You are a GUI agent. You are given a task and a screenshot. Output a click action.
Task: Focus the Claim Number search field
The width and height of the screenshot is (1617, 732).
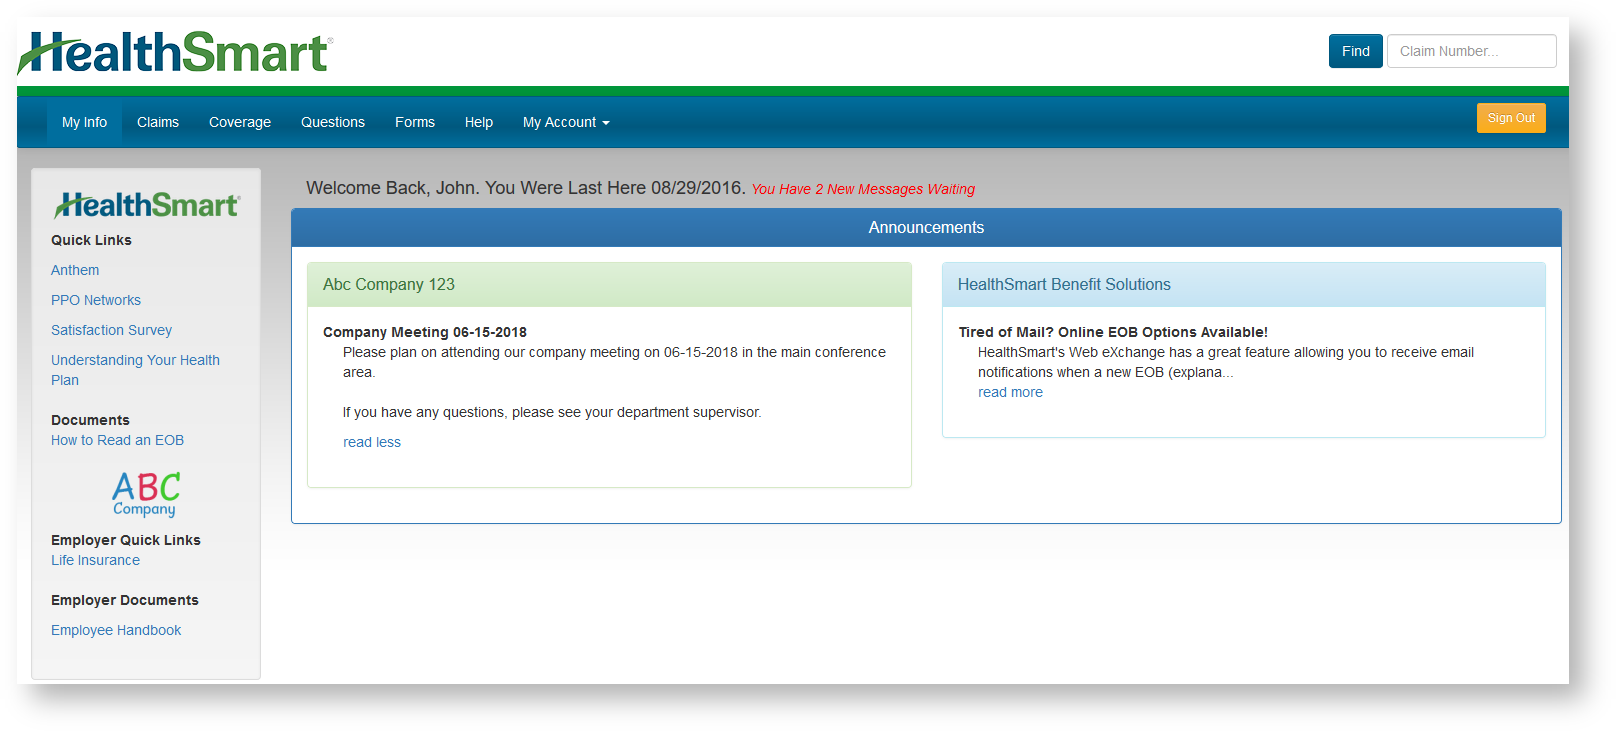point(1472,51)
